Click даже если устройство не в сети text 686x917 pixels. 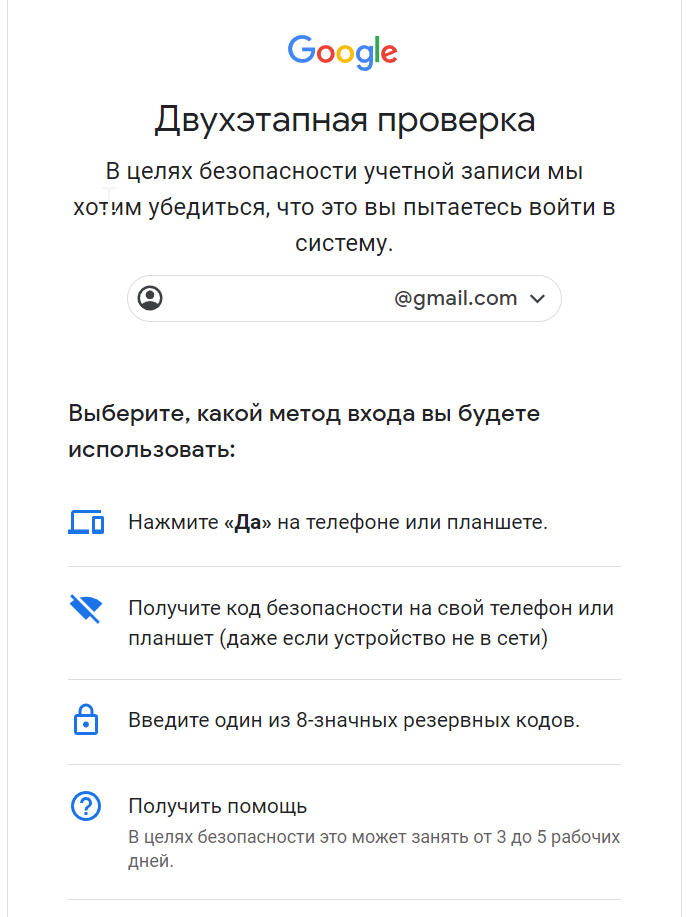click(384, 638)
